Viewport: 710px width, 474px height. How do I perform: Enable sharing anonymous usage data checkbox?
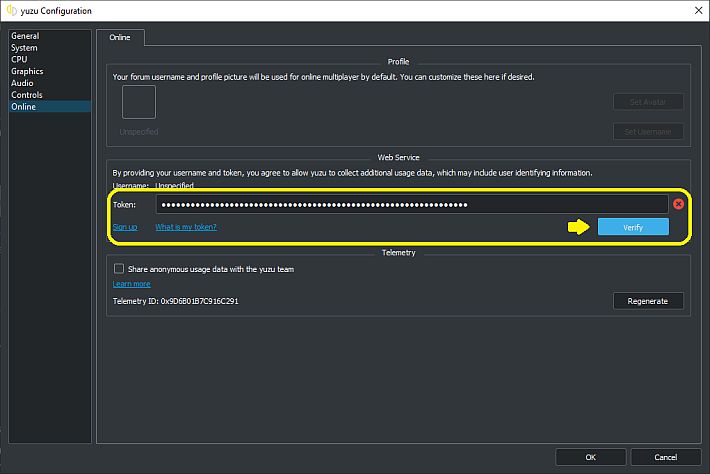tap(119, 269)
